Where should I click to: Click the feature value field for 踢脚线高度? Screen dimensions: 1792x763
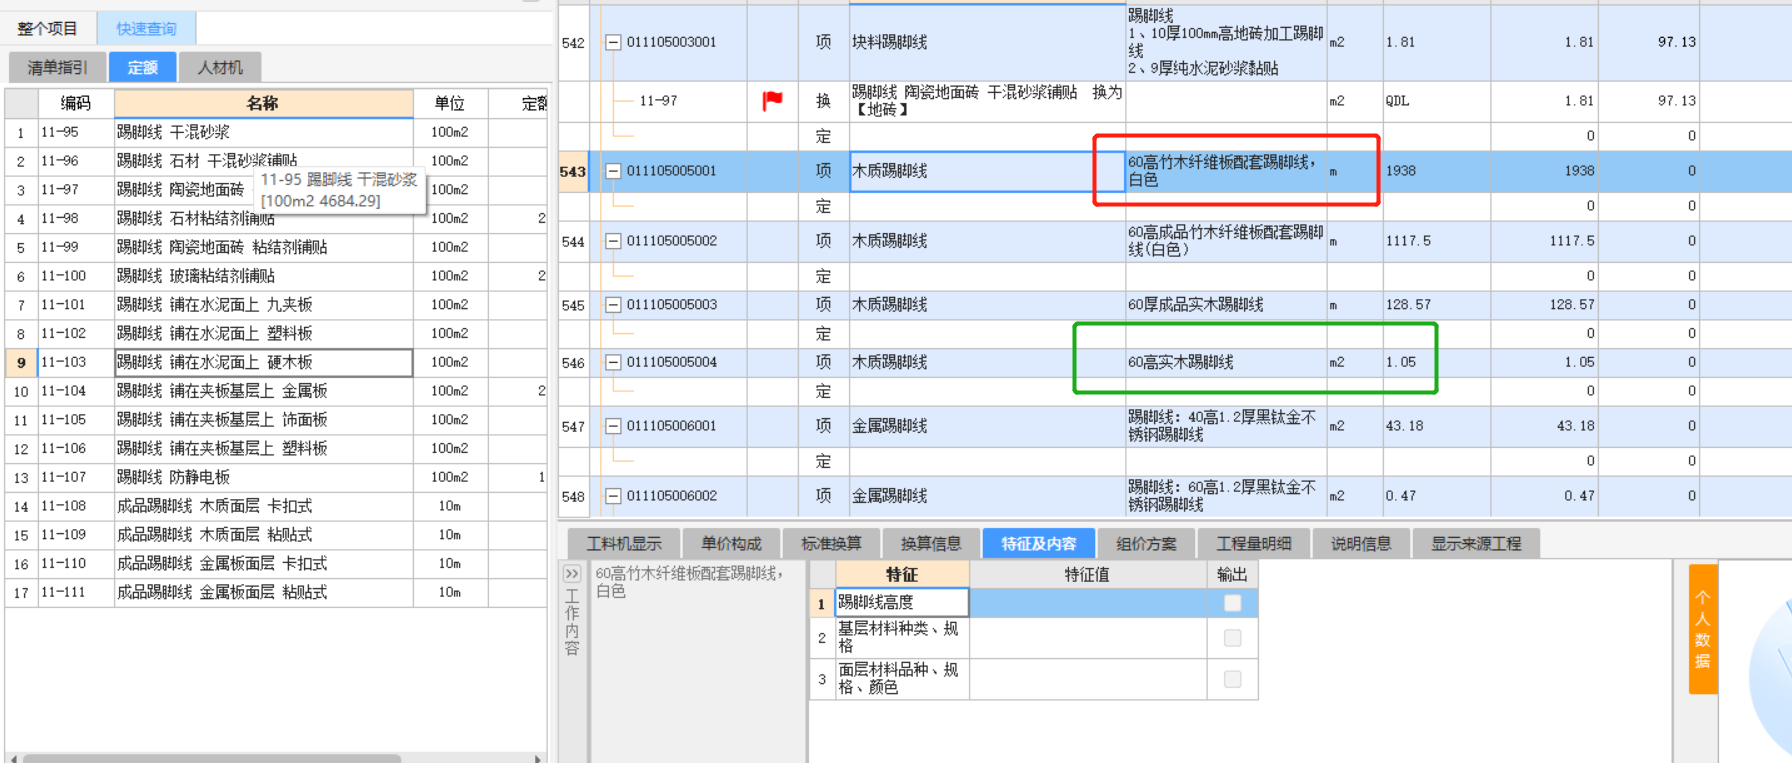tap(1088, 602)
